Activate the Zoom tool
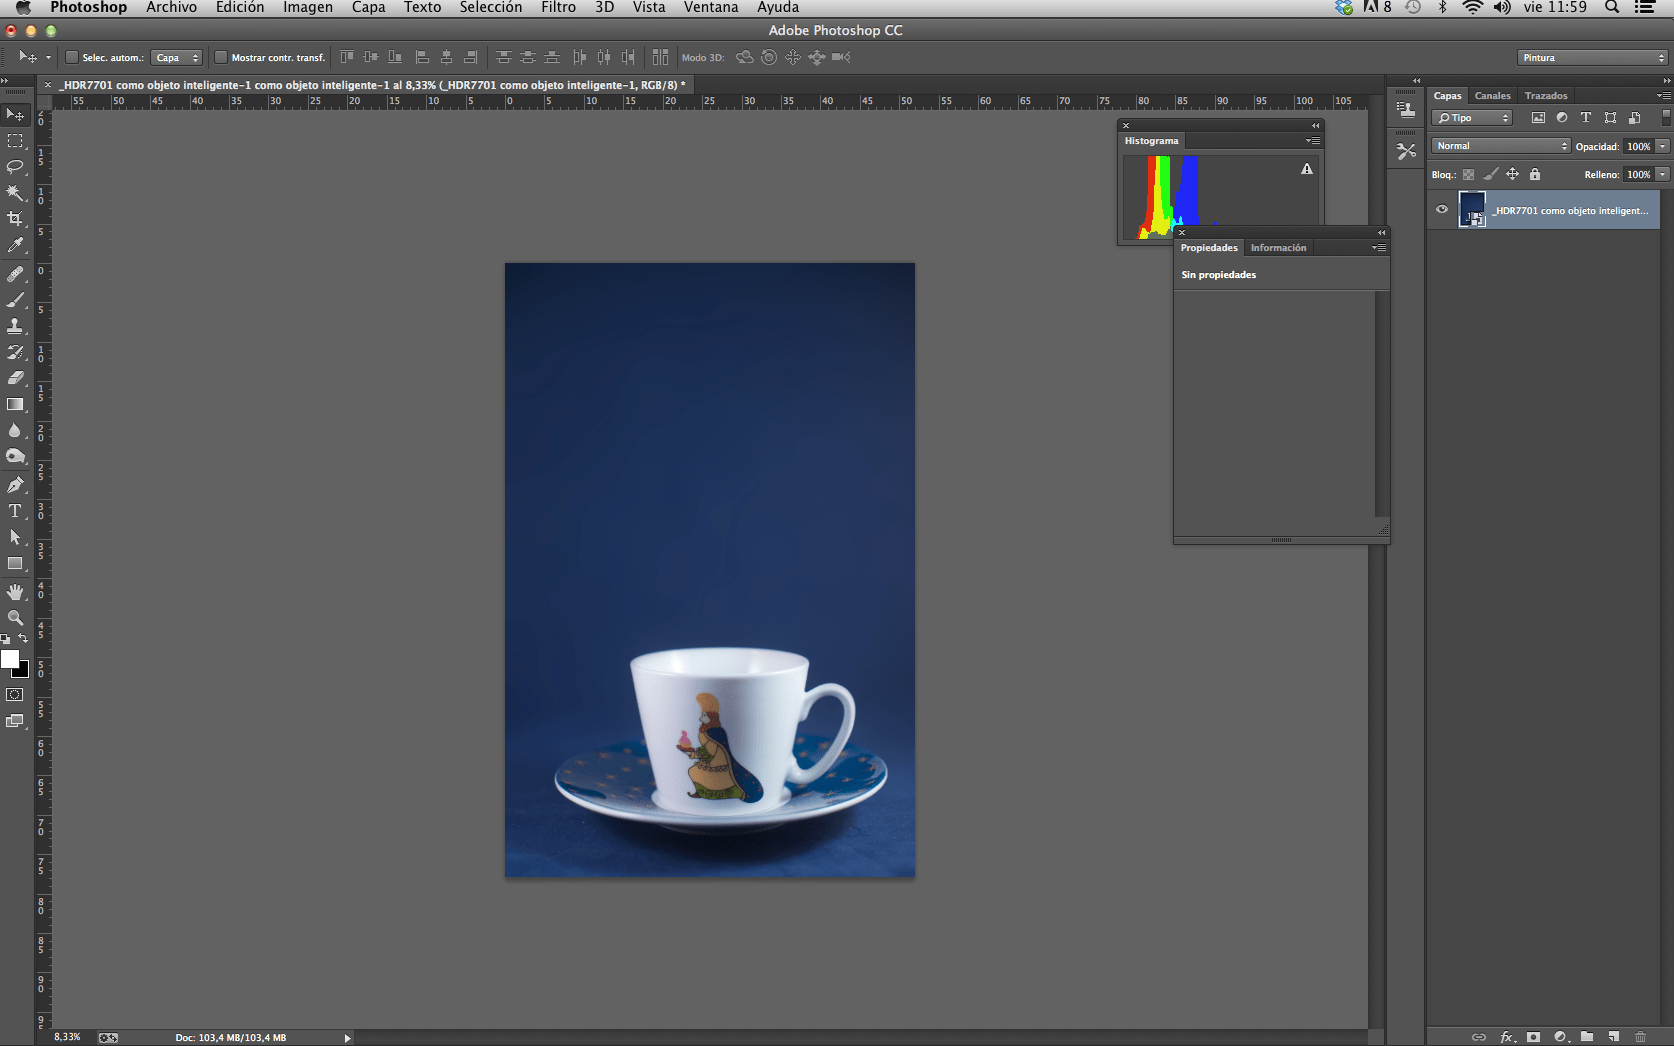 point(15,618)
